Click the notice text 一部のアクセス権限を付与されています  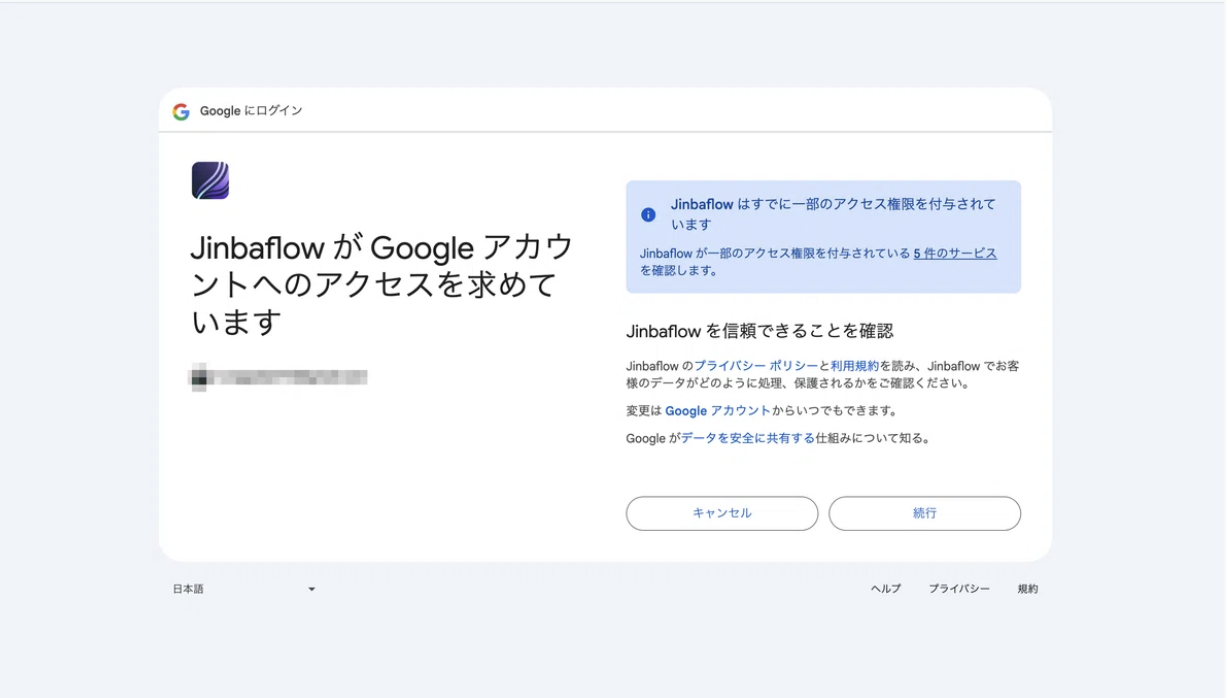tap(834, 214)
